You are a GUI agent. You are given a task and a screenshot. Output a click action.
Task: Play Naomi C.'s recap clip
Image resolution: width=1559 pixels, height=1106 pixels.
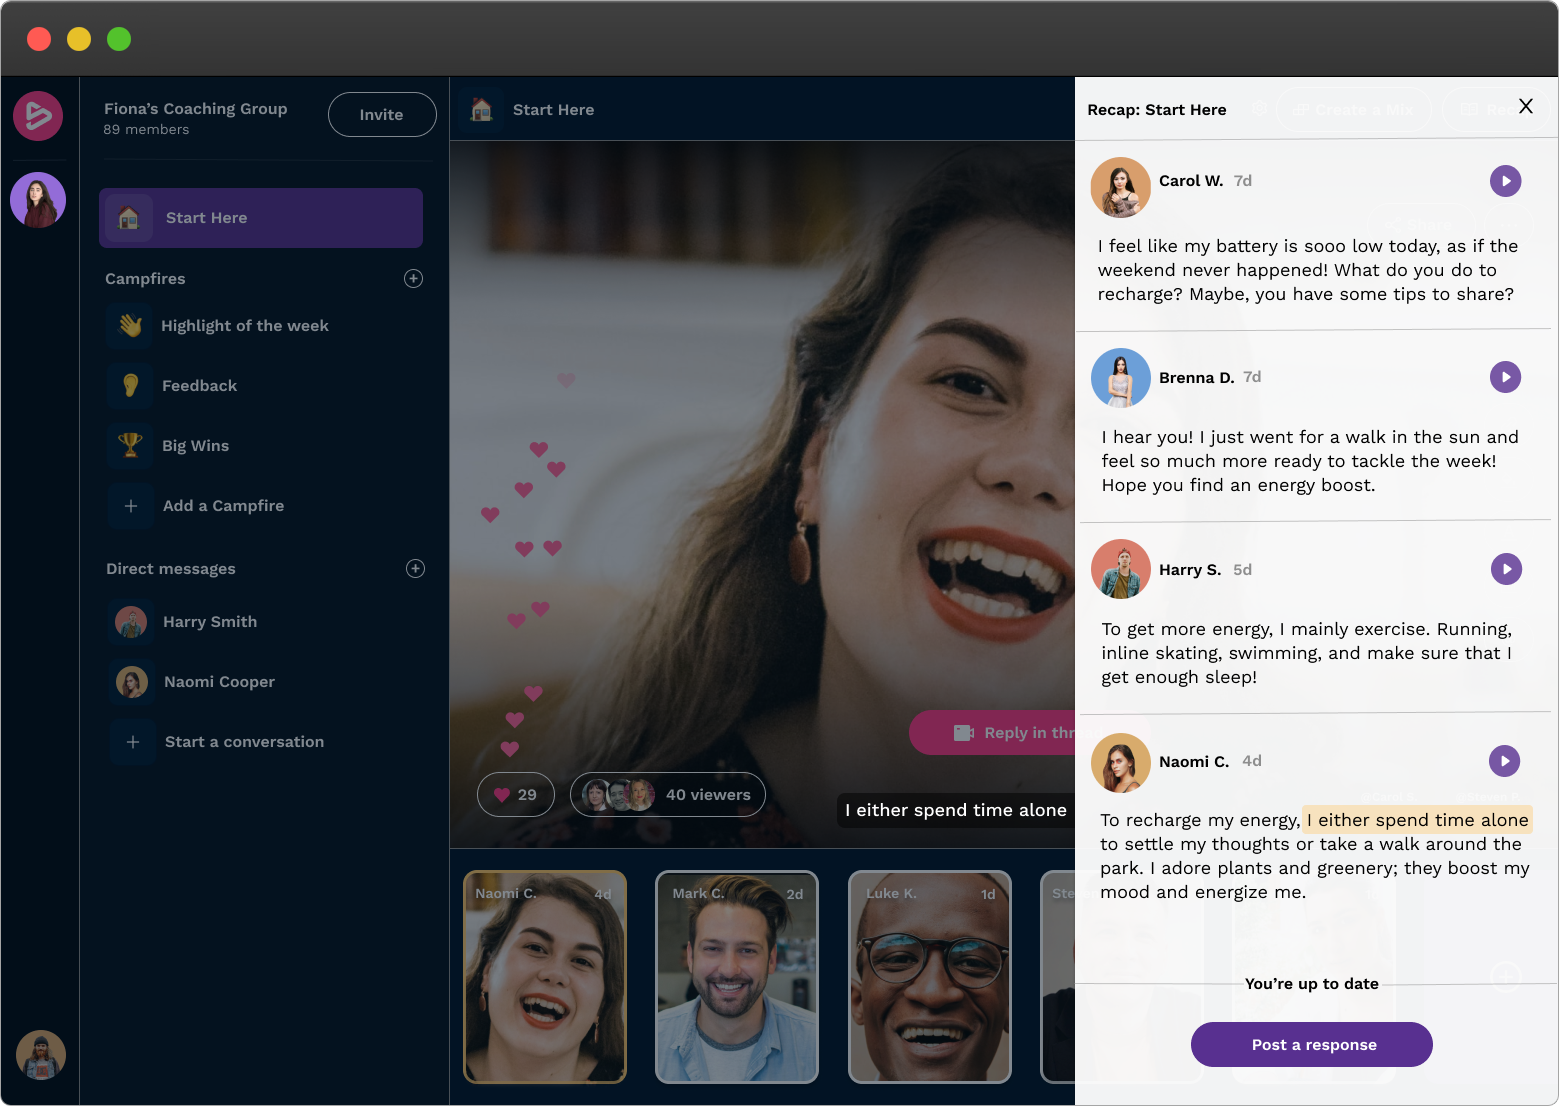point(1504,761)
